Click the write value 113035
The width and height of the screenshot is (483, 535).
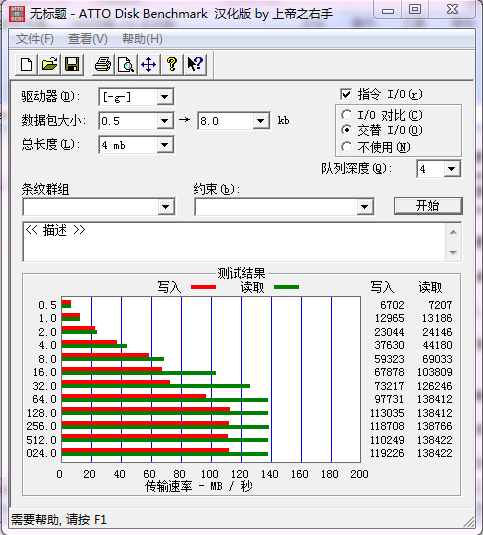[x=387, y=413]
